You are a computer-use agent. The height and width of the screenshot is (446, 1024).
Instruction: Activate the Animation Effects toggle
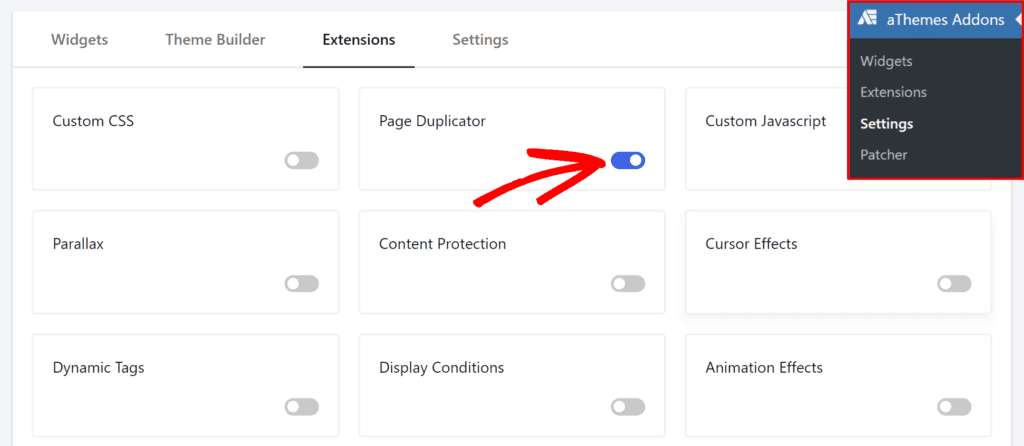click(x=954, y=407)
